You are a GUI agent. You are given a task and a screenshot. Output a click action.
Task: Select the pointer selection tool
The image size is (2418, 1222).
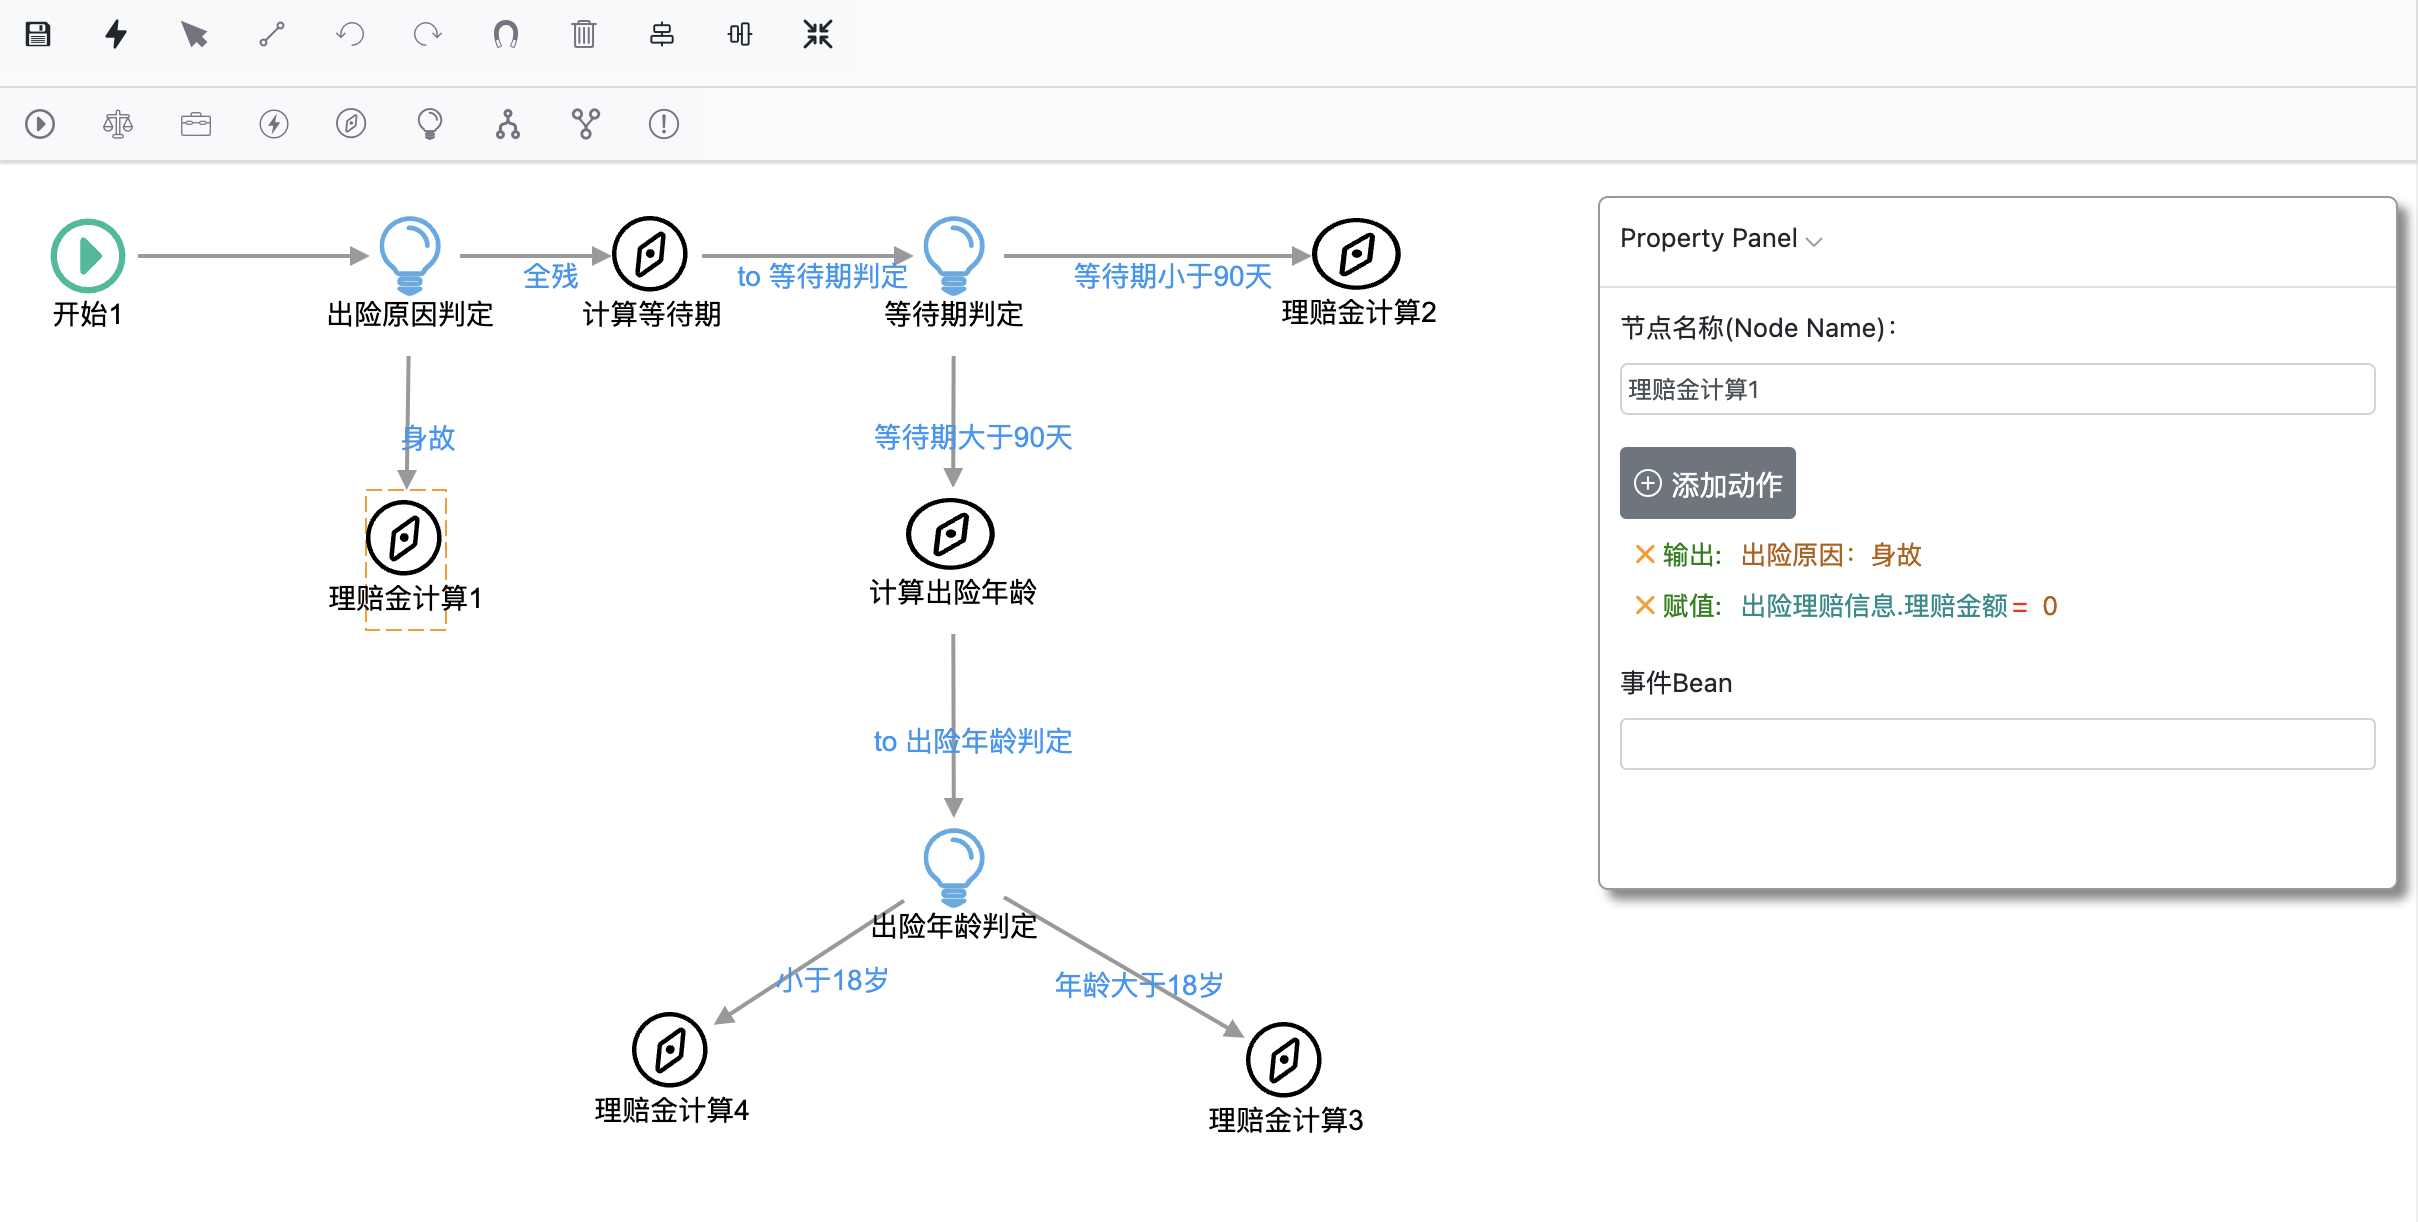194,35
